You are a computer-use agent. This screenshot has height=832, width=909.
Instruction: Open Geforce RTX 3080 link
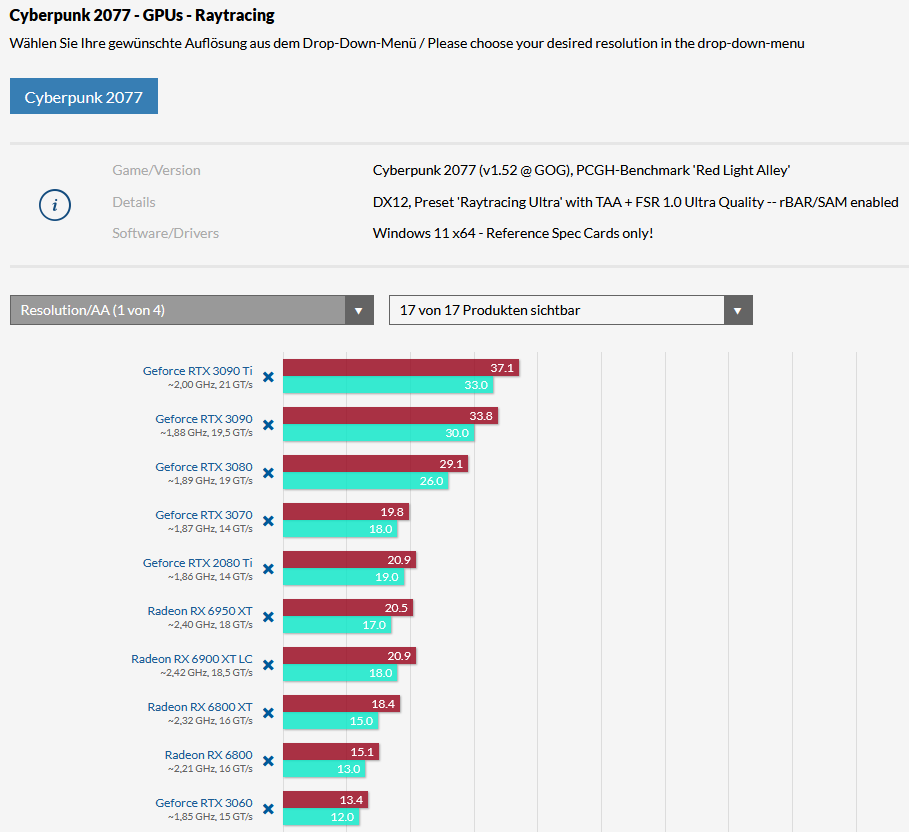[x=204, y=467]
